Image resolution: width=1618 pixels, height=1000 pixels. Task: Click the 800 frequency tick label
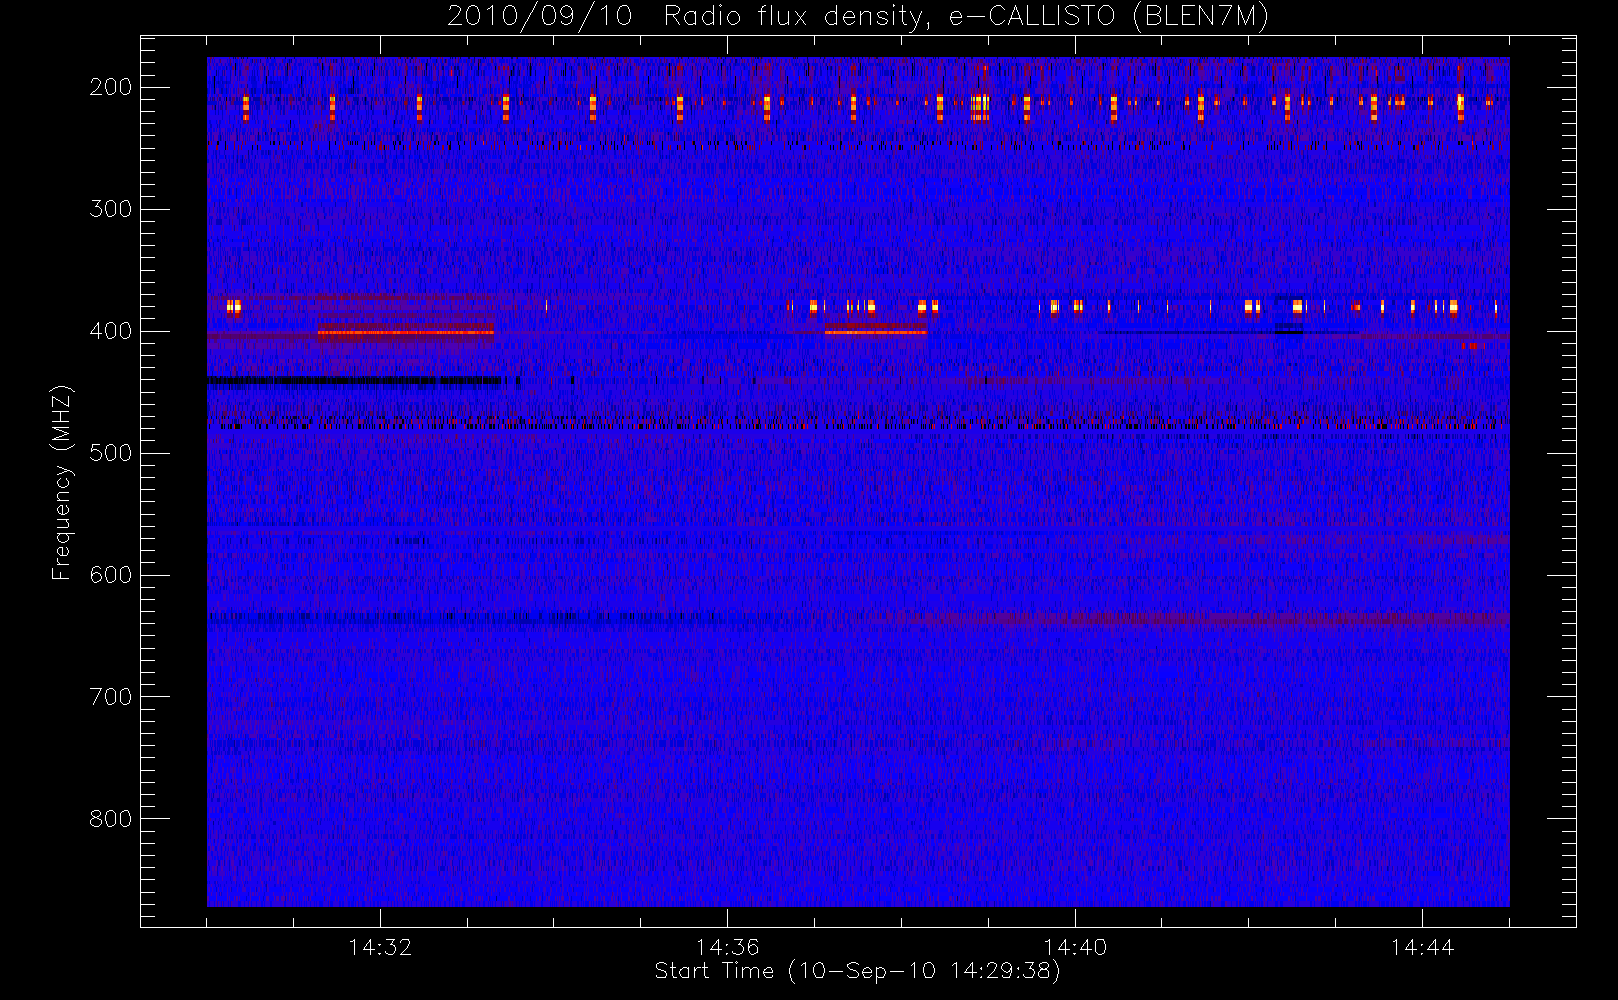[x=111, y=819]
